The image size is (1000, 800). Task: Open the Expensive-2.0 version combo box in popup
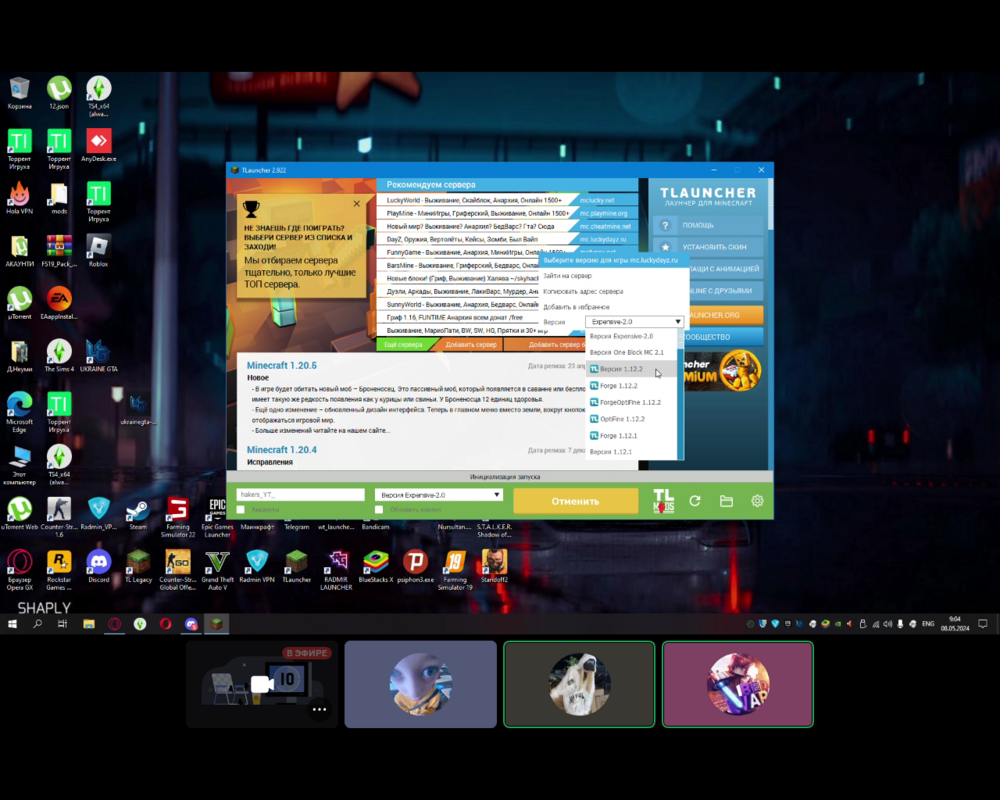tap(635, 322)
